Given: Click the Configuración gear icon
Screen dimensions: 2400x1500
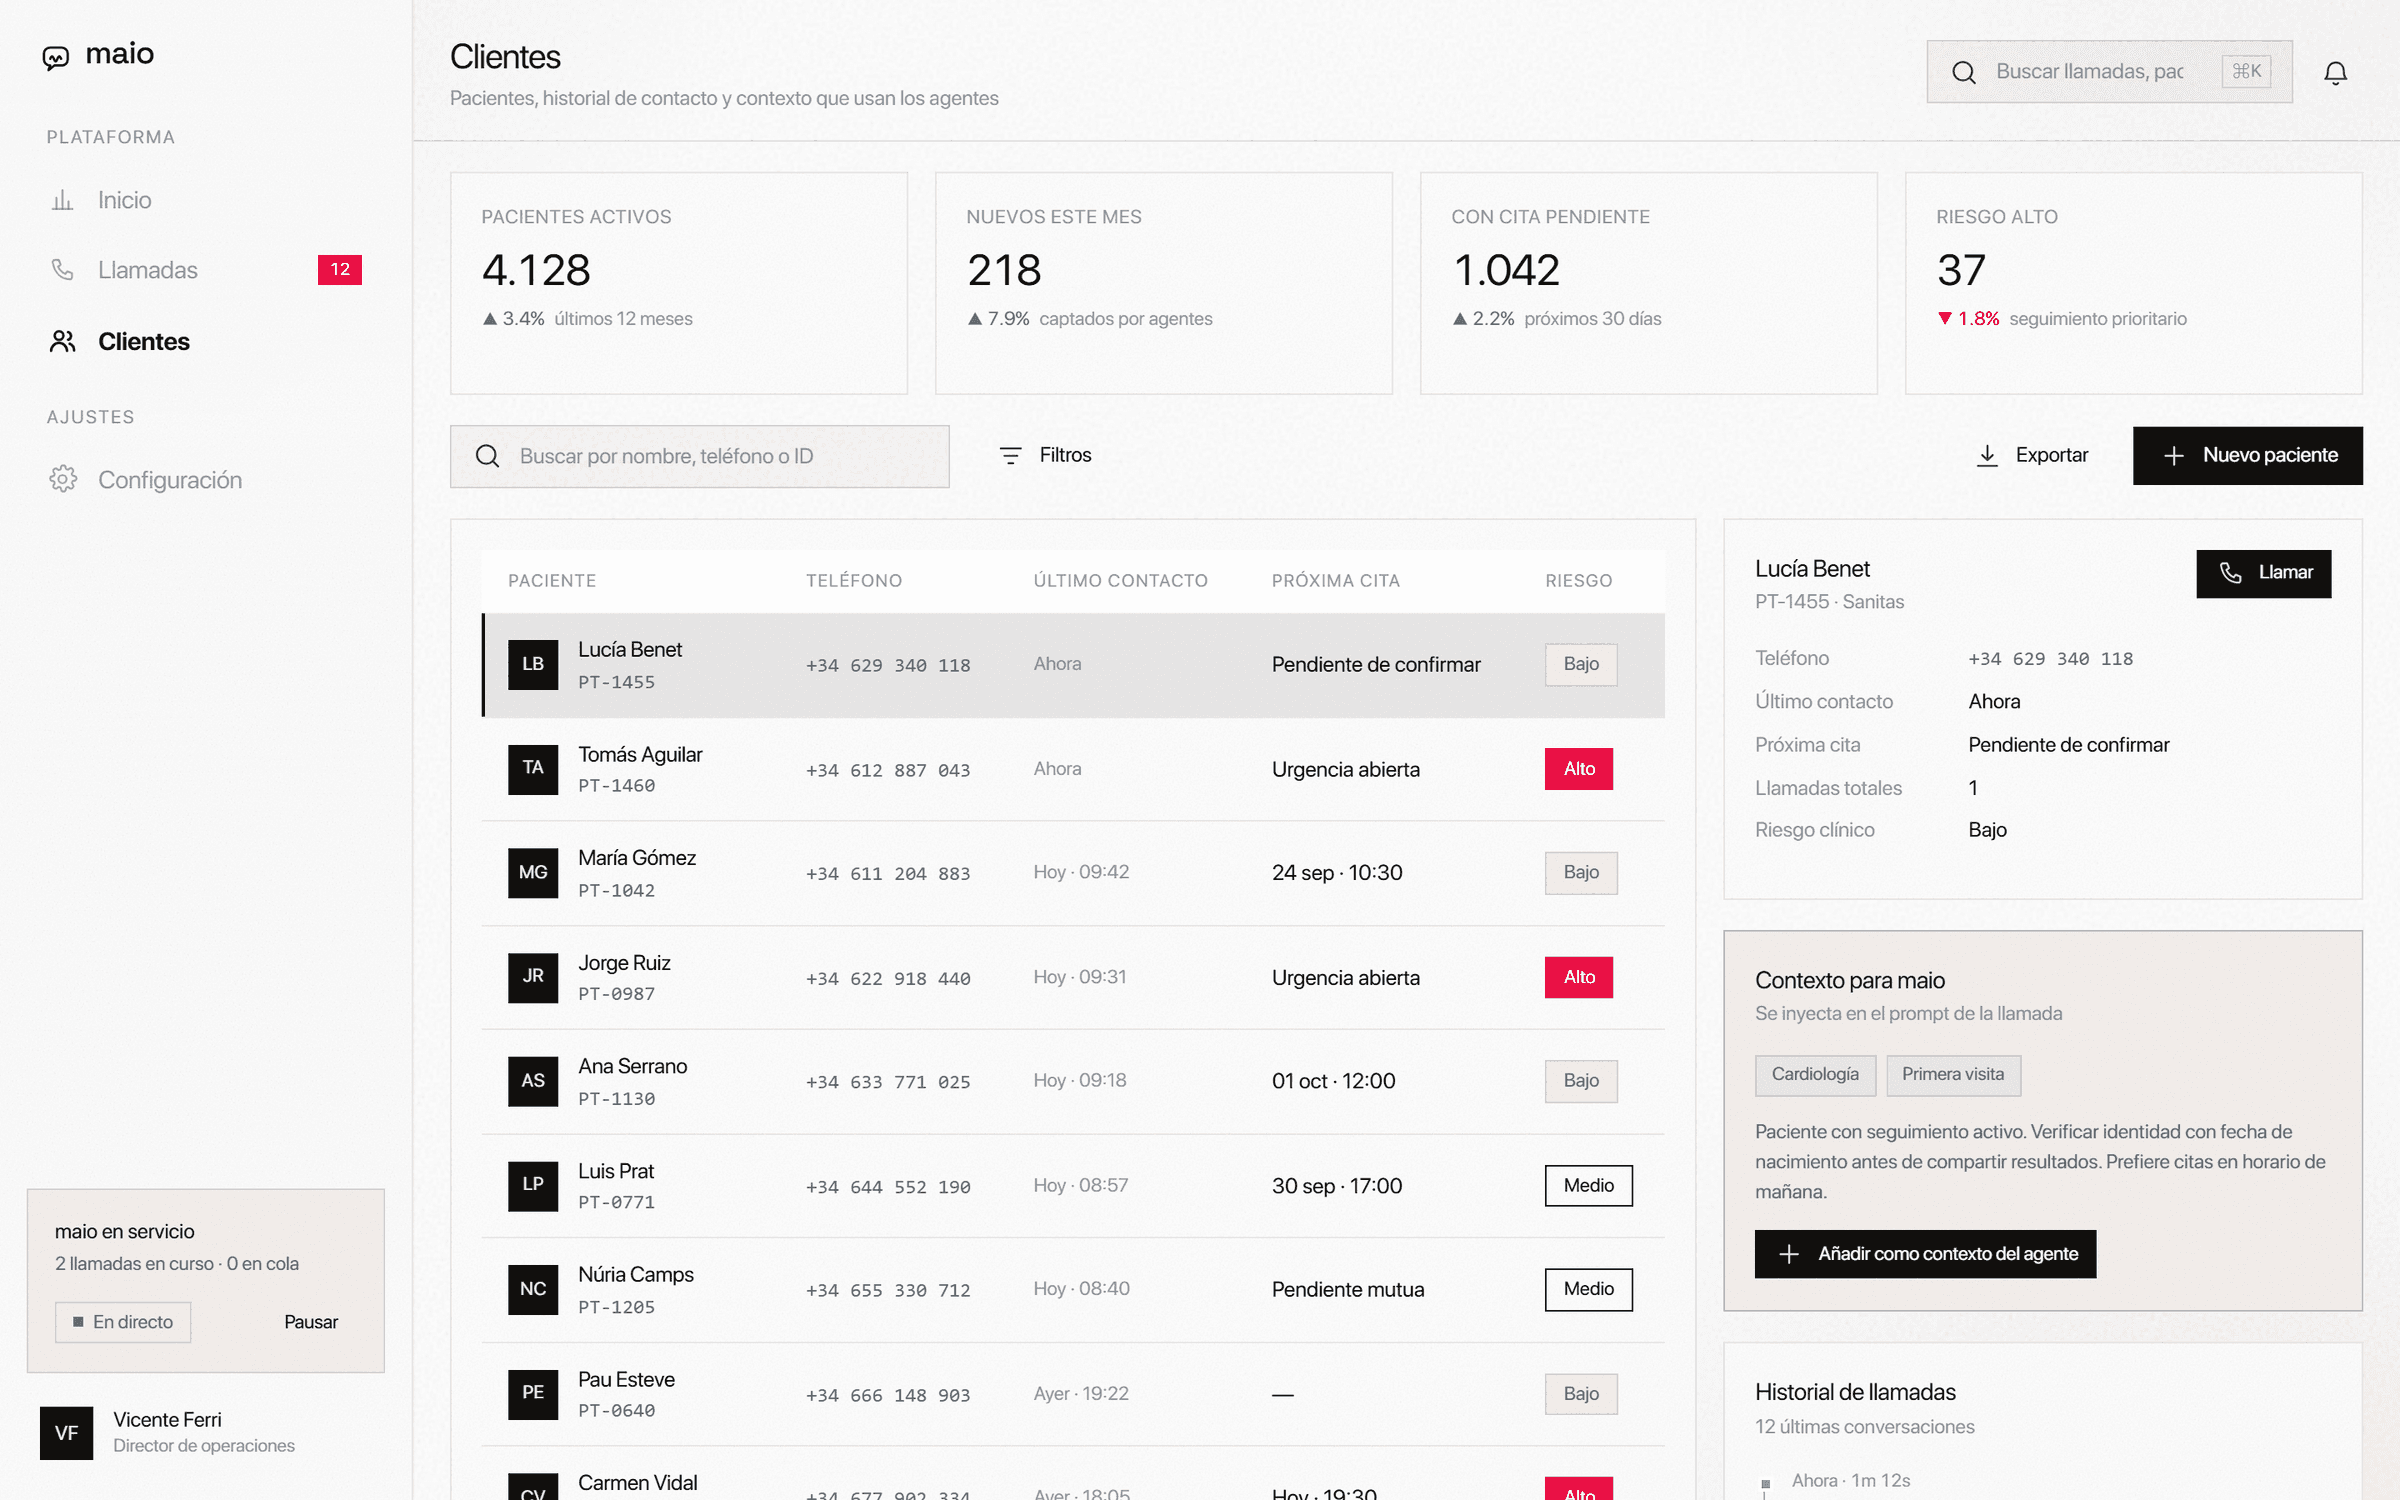Looking at the screenshot, I should [x=63, y=480].
